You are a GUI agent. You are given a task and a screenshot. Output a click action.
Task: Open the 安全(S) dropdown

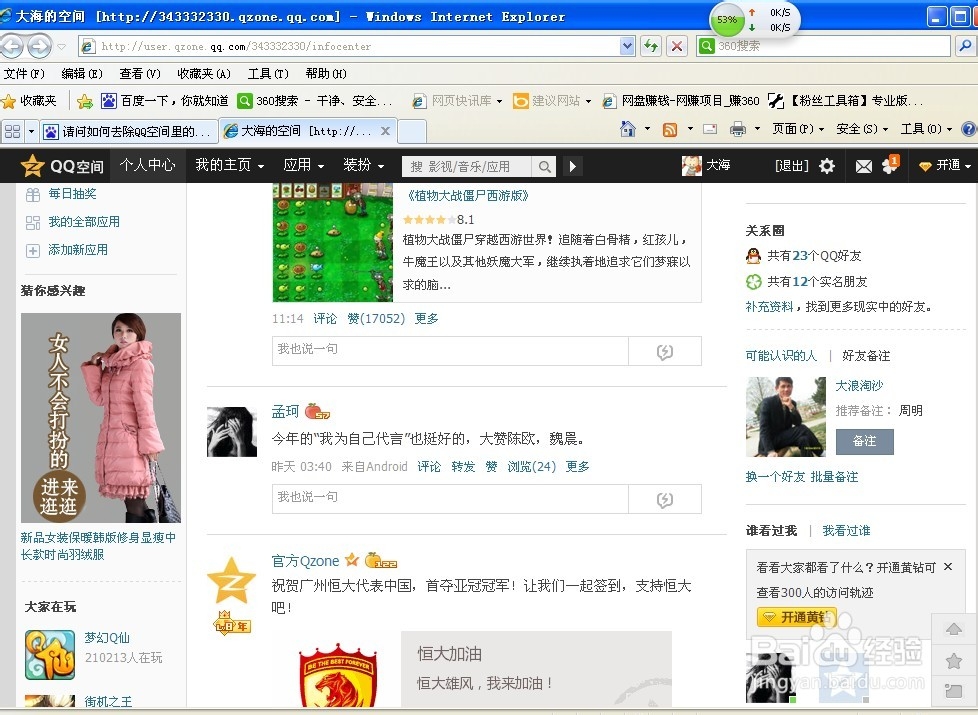[x=862, y=129]
